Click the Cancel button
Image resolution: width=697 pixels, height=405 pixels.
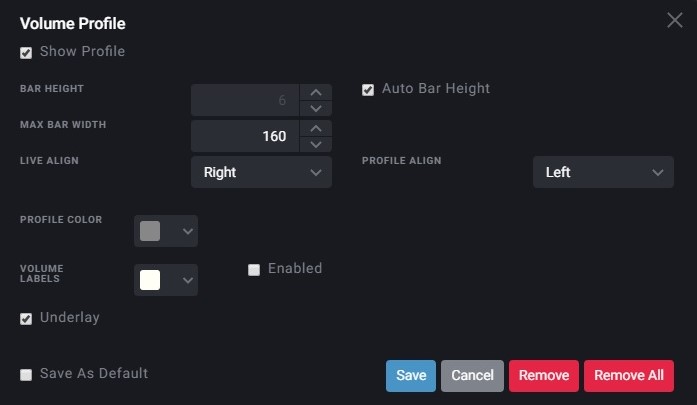[472, 376]
